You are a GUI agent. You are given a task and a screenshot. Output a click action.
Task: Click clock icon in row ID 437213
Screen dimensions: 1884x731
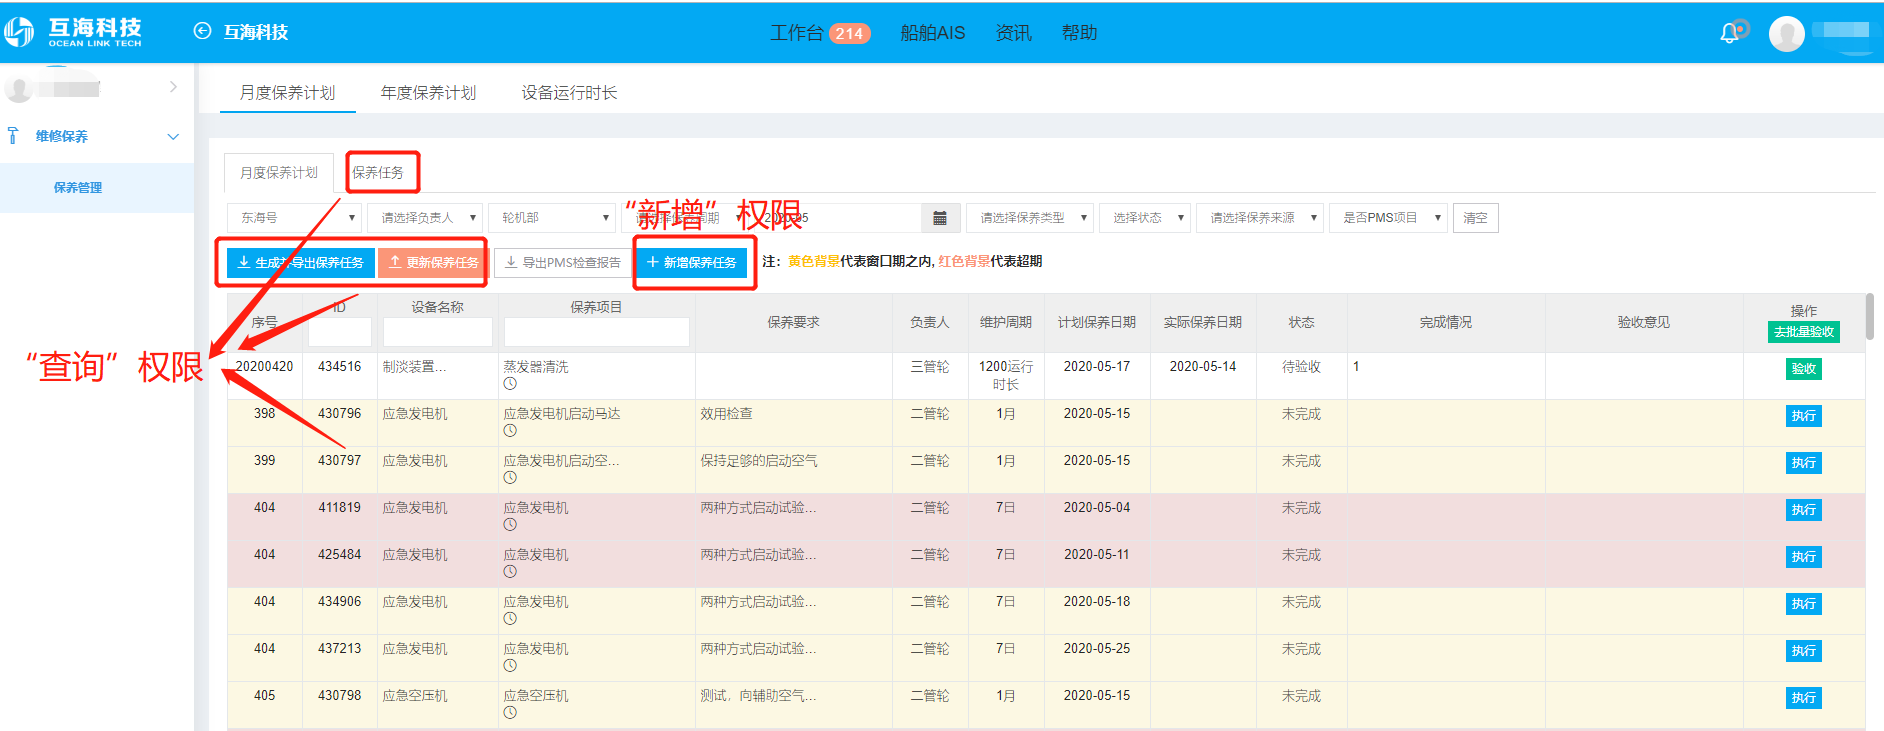510,666
